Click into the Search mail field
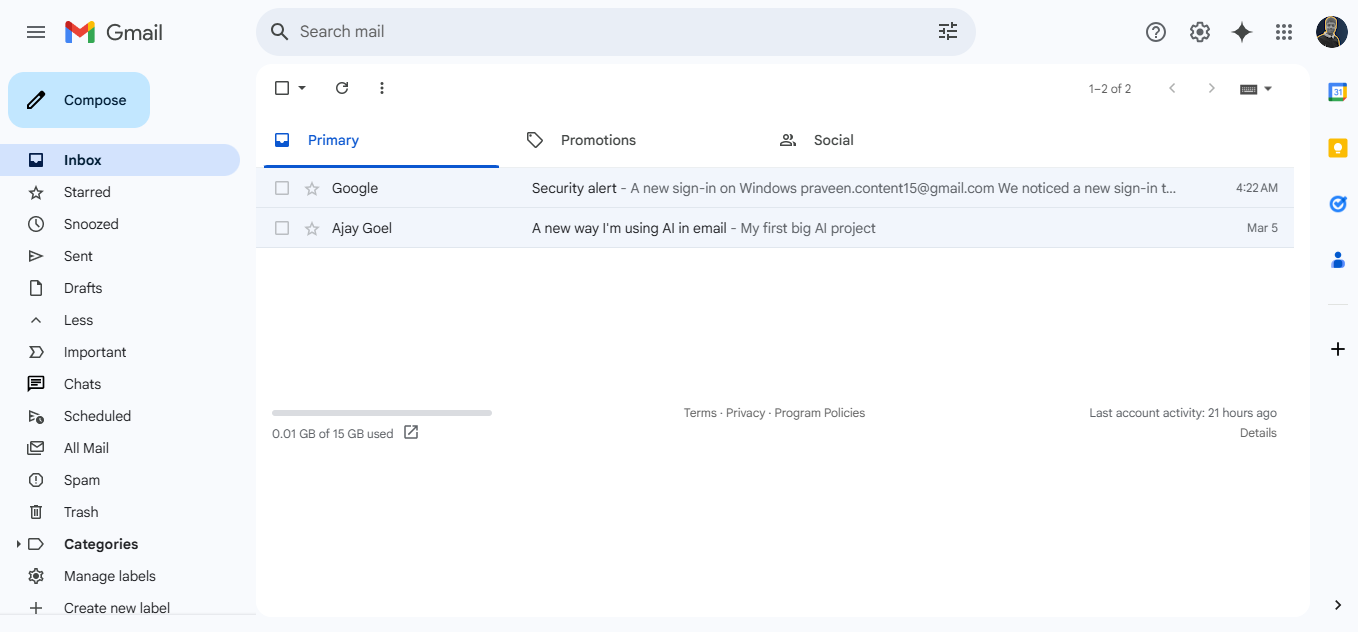The image size is (1358, 632). coord(600,32)
